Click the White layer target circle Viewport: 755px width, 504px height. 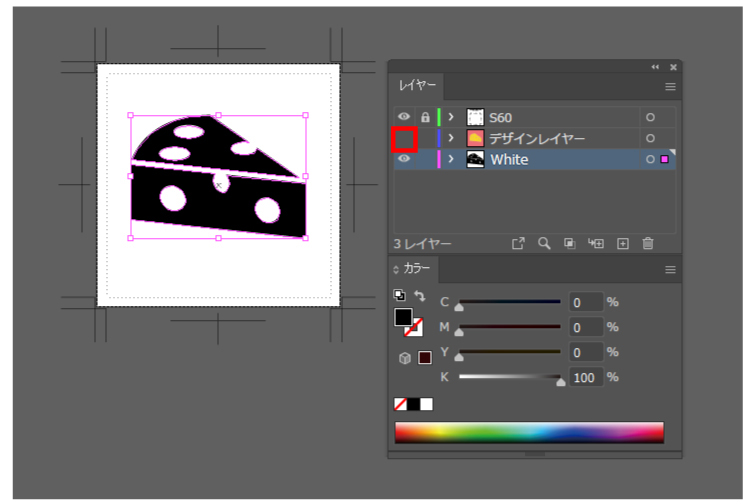click(650, 159)
